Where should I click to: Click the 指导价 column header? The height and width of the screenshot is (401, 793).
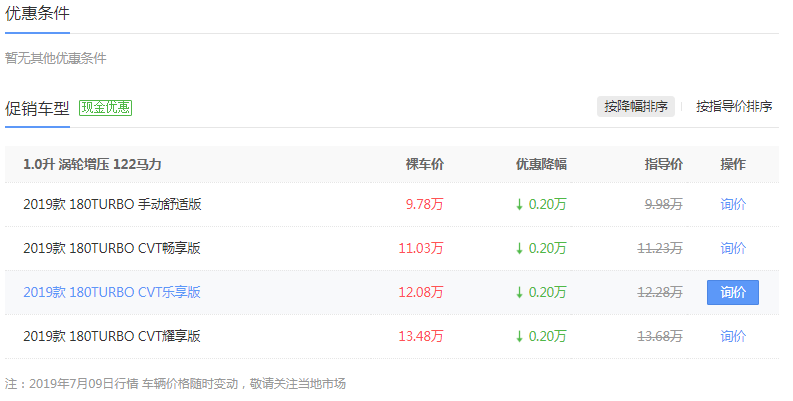(664, 164)
